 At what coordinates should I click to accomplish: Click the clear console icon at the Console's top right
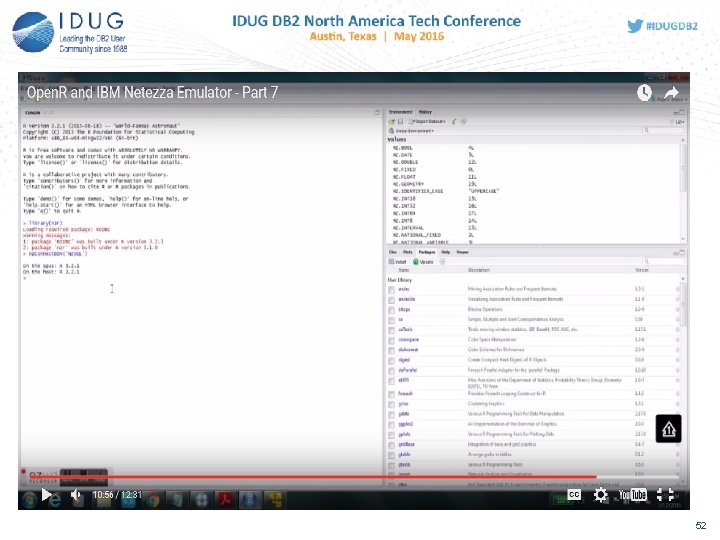click(377, 112)
